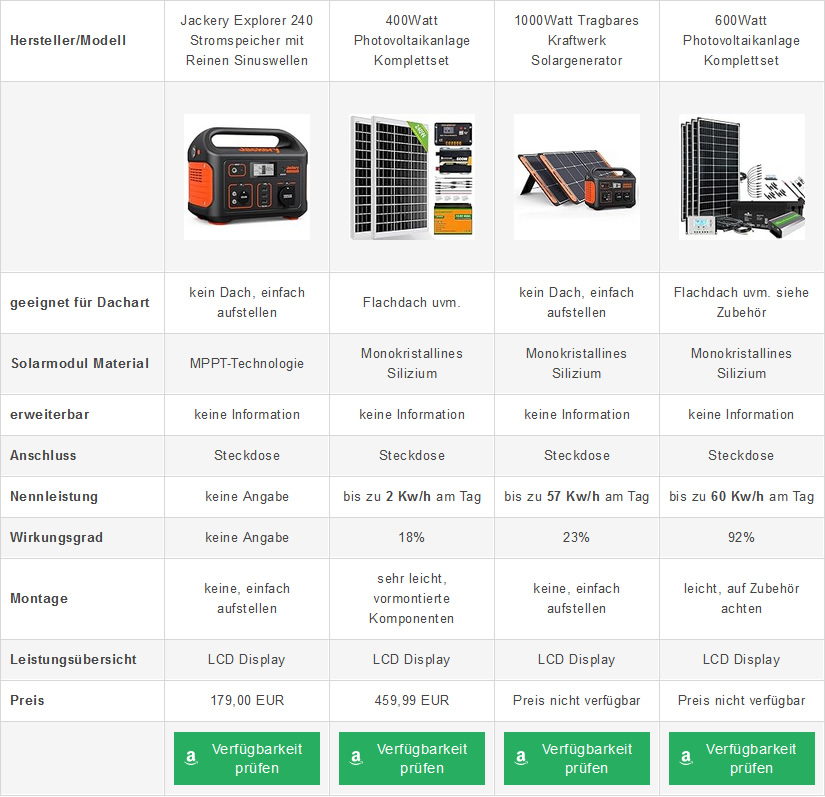Click the Hersteller/Modell row header

[68, 41]
